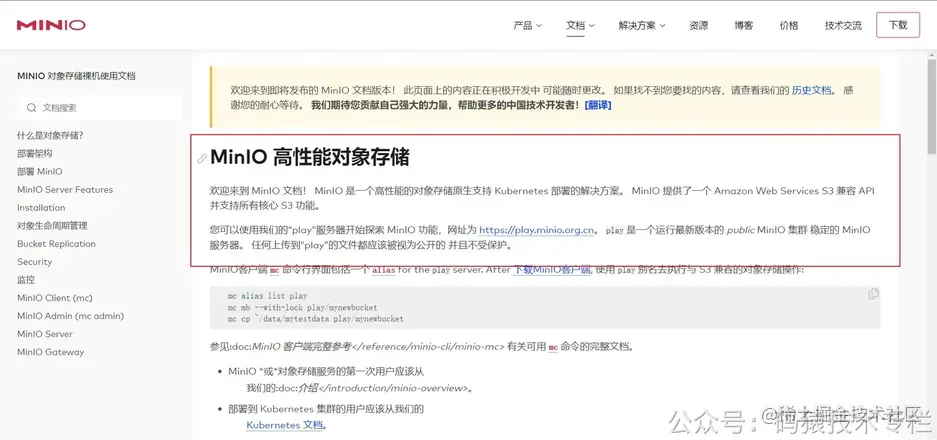Click the search magnifier icon
Image resolution: width=937 pixels, height=440 pixels.
pos(32,108)
